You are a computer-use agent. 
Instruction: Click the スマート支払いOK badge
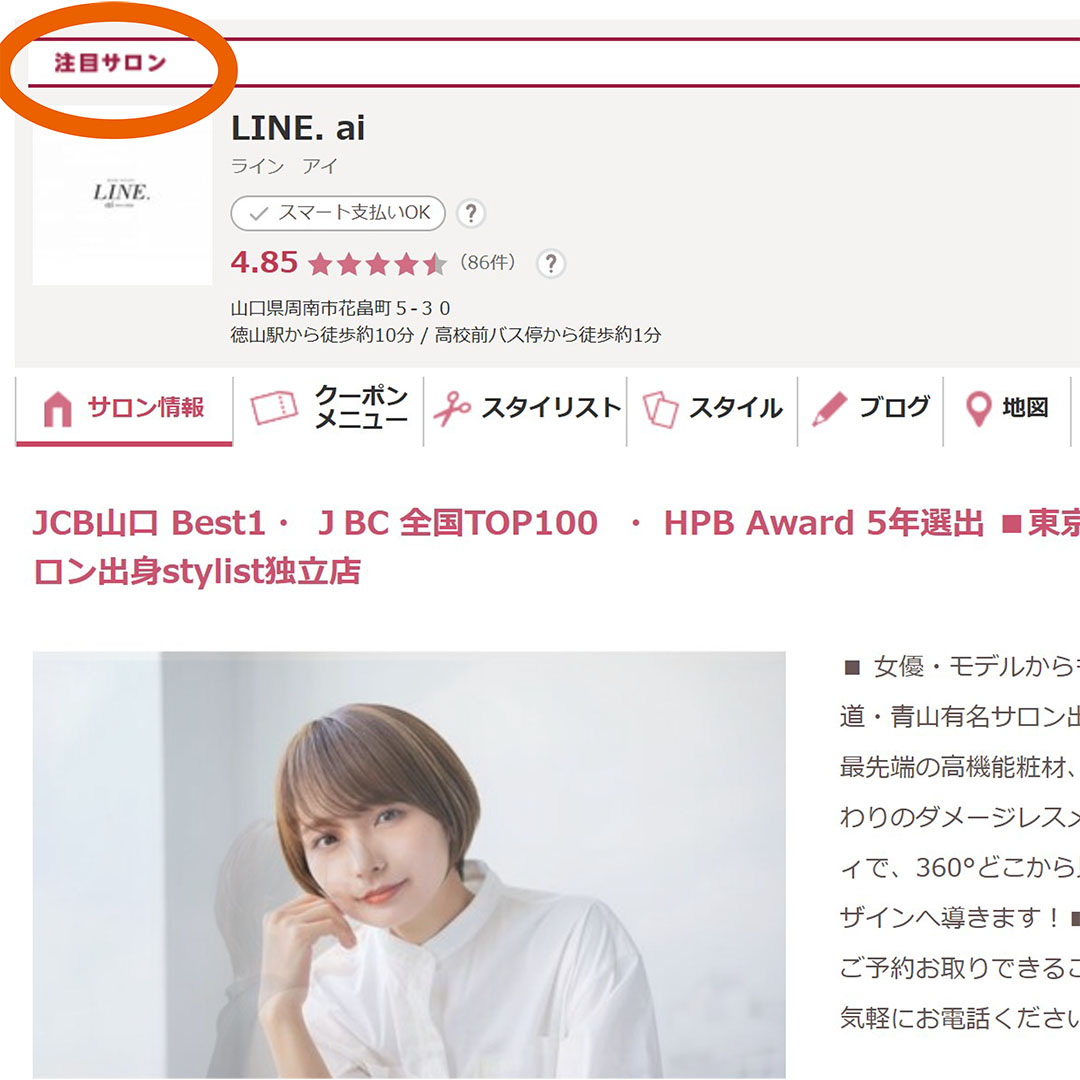tap(338, 213)
